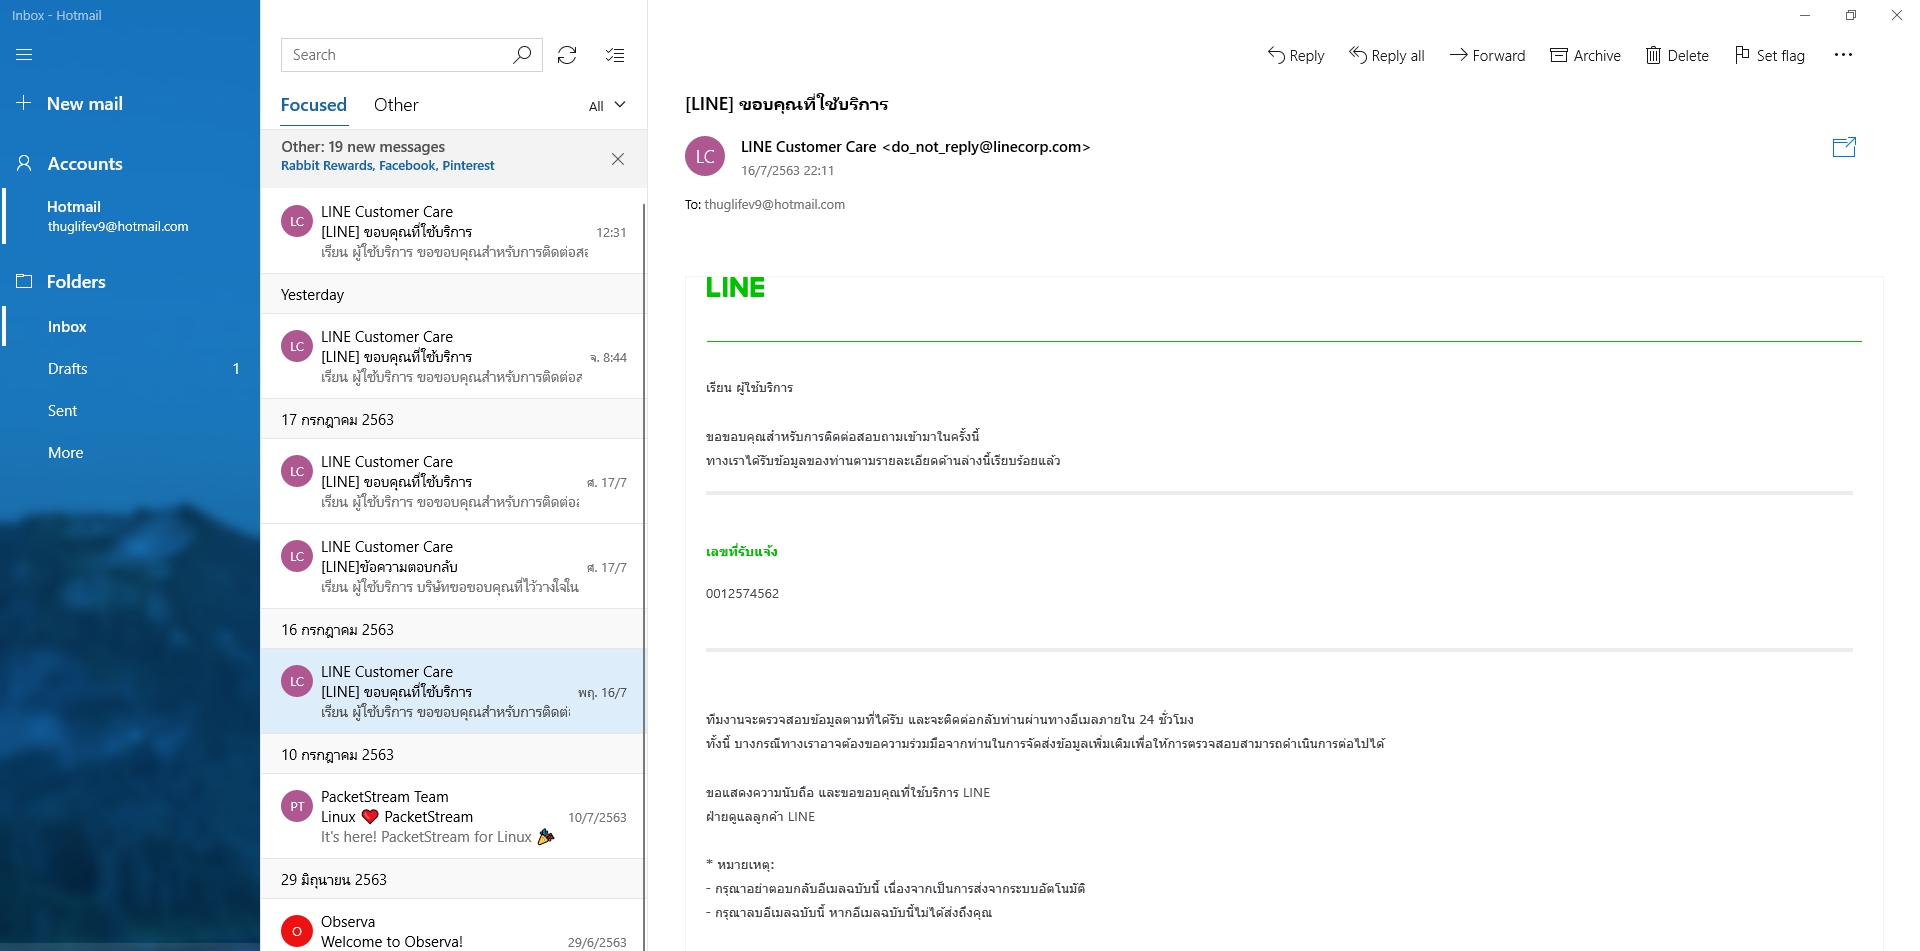Open Accounts person icon

pos(24,163)
